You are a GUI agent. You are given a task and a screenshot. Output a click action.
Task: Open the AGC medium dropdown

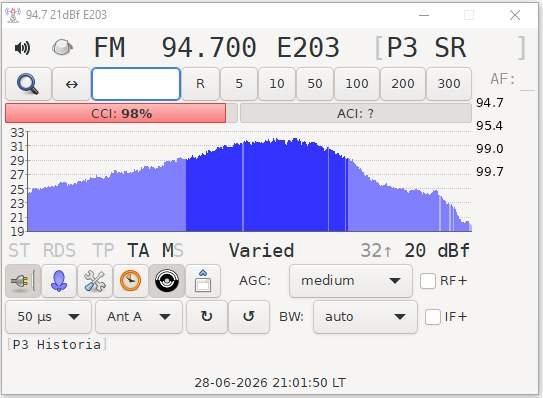point(351,281)
